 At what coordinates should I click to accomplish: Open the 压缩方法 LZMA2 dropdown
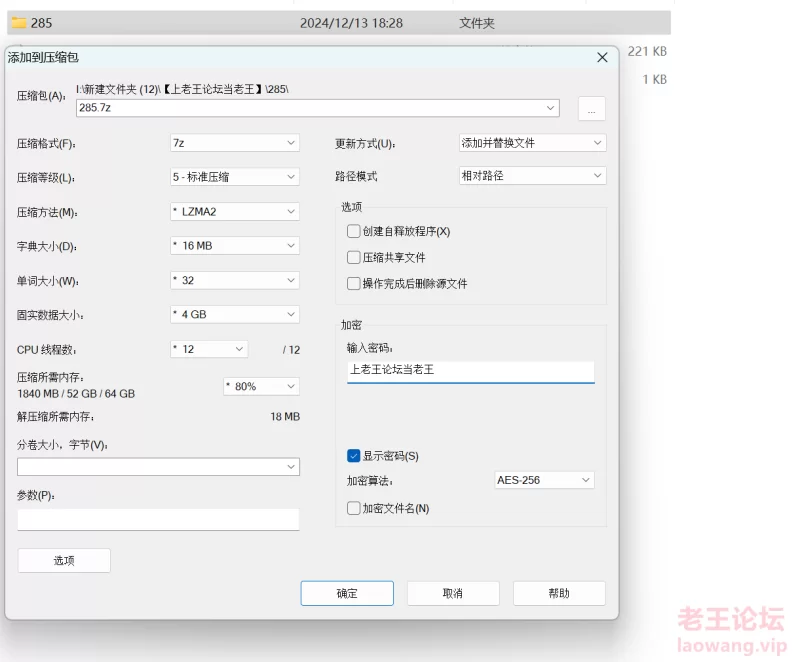click(234, 212)
